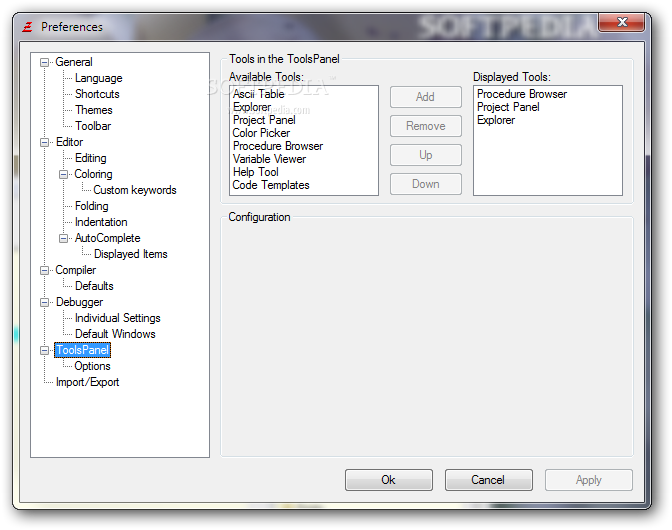Collapse the AutoComplete tree node
Viewport: 672px width, 530px height.
[x=63, y=238]
